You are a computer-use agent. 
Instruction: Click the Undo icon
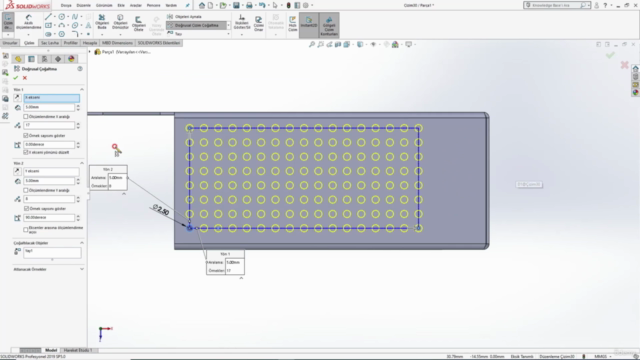(262, 5)
